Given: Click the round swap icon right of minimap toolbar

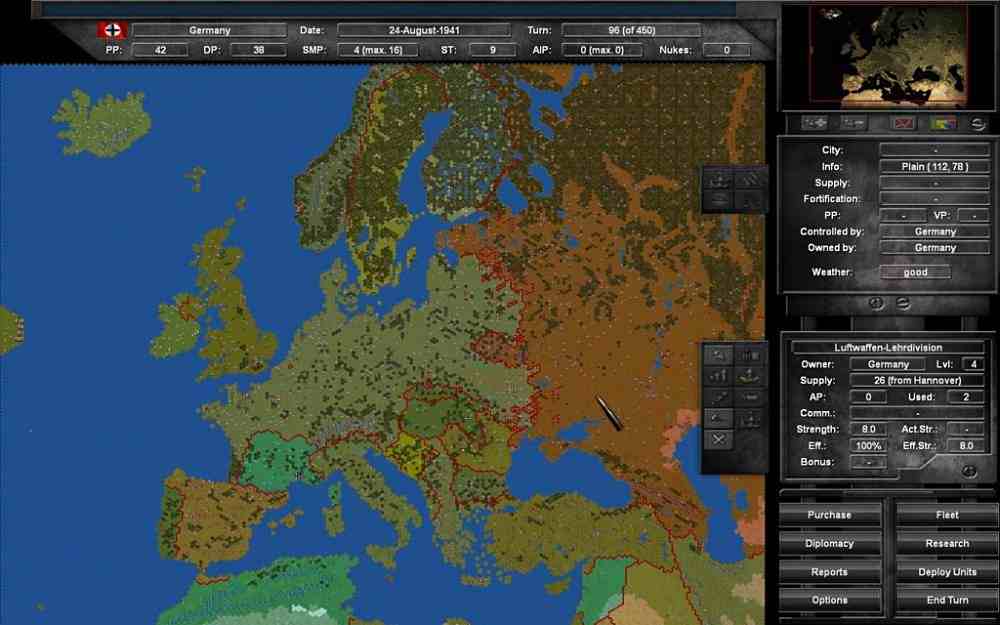Looking at the screenshot, I should [976, 123].
